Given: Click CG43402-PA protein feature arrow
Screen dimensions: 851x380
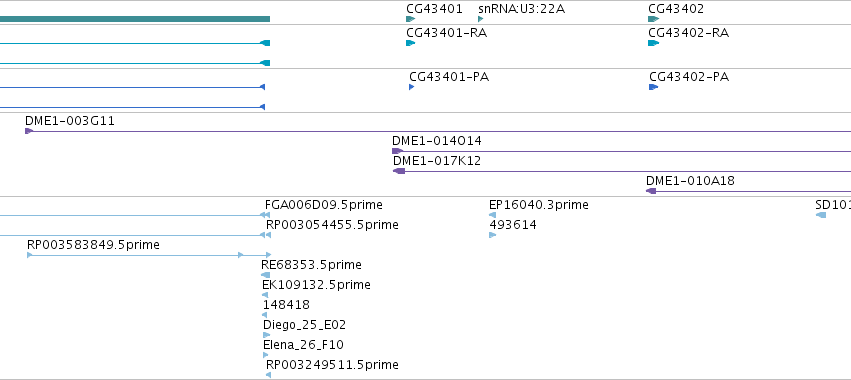Looking at the screenshot, I should pos(653,87).
